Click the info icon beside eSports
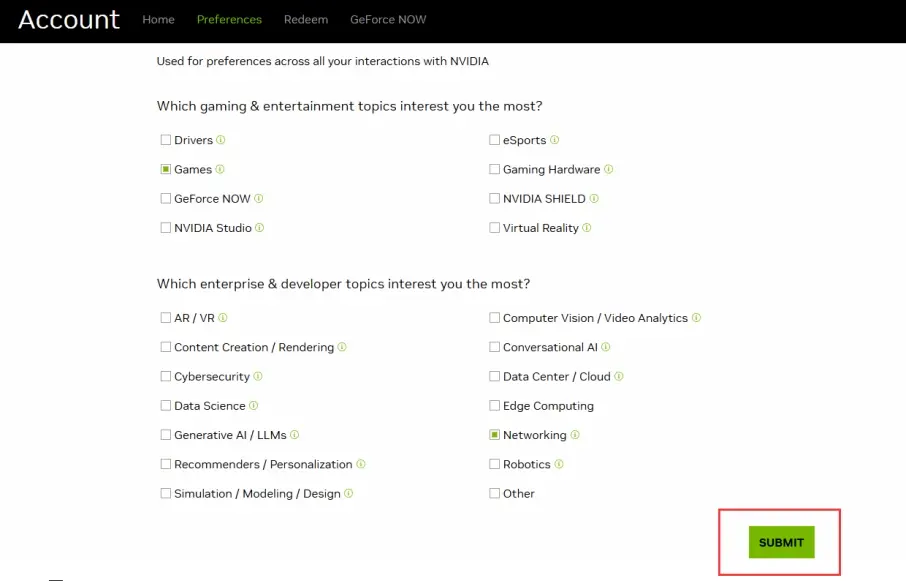The height and width of the screenshot is (581, 906). click(x=555, y=140)
